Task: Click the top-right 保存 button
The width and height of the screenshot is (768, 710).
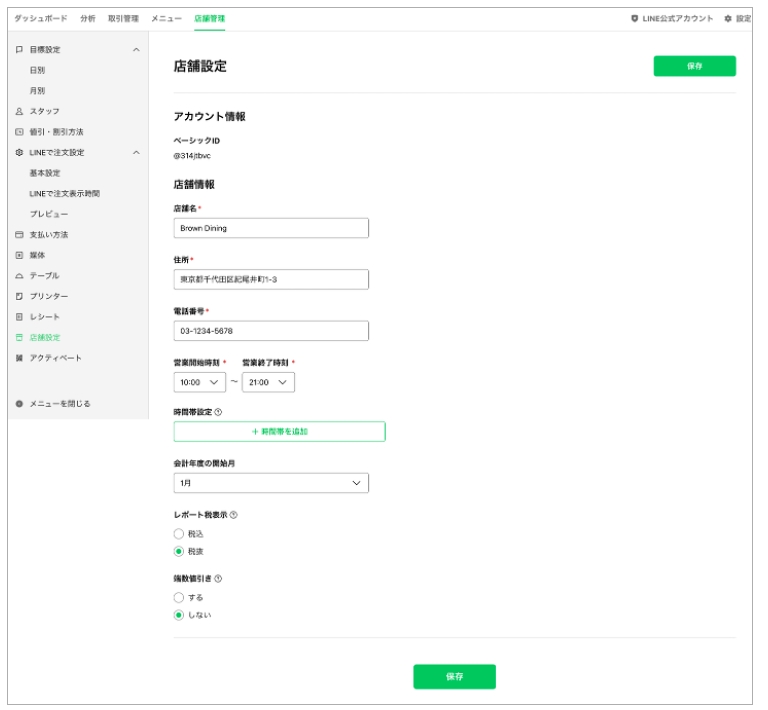Action: point(695,66)
